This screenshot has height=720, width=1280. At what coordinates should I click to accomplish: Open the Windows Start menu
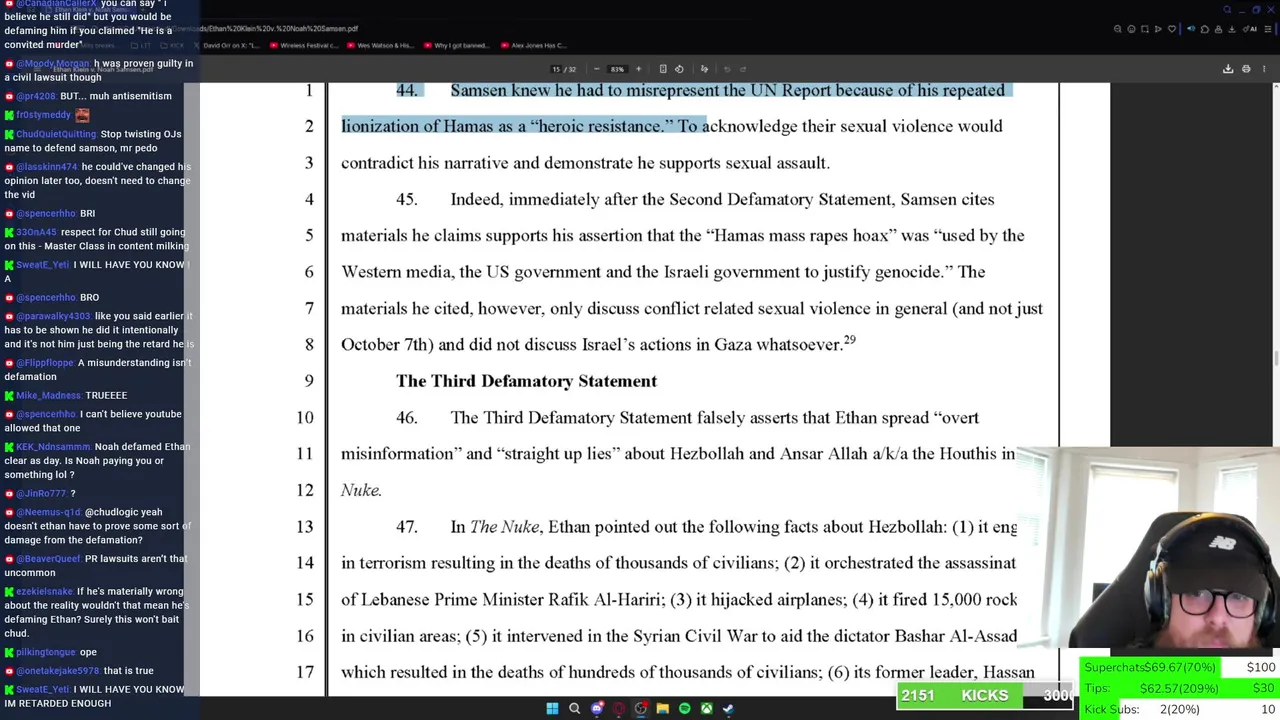pos(552,708)
